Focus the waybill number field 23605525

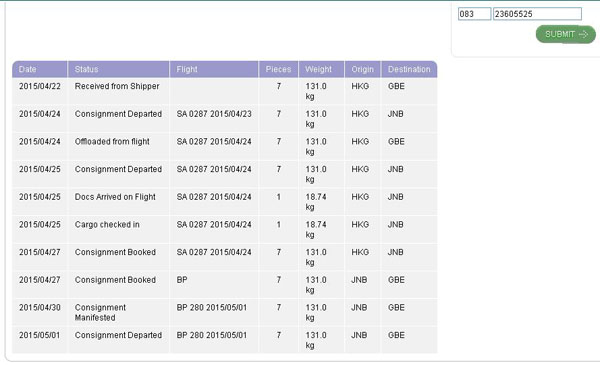tap(537, 14)
